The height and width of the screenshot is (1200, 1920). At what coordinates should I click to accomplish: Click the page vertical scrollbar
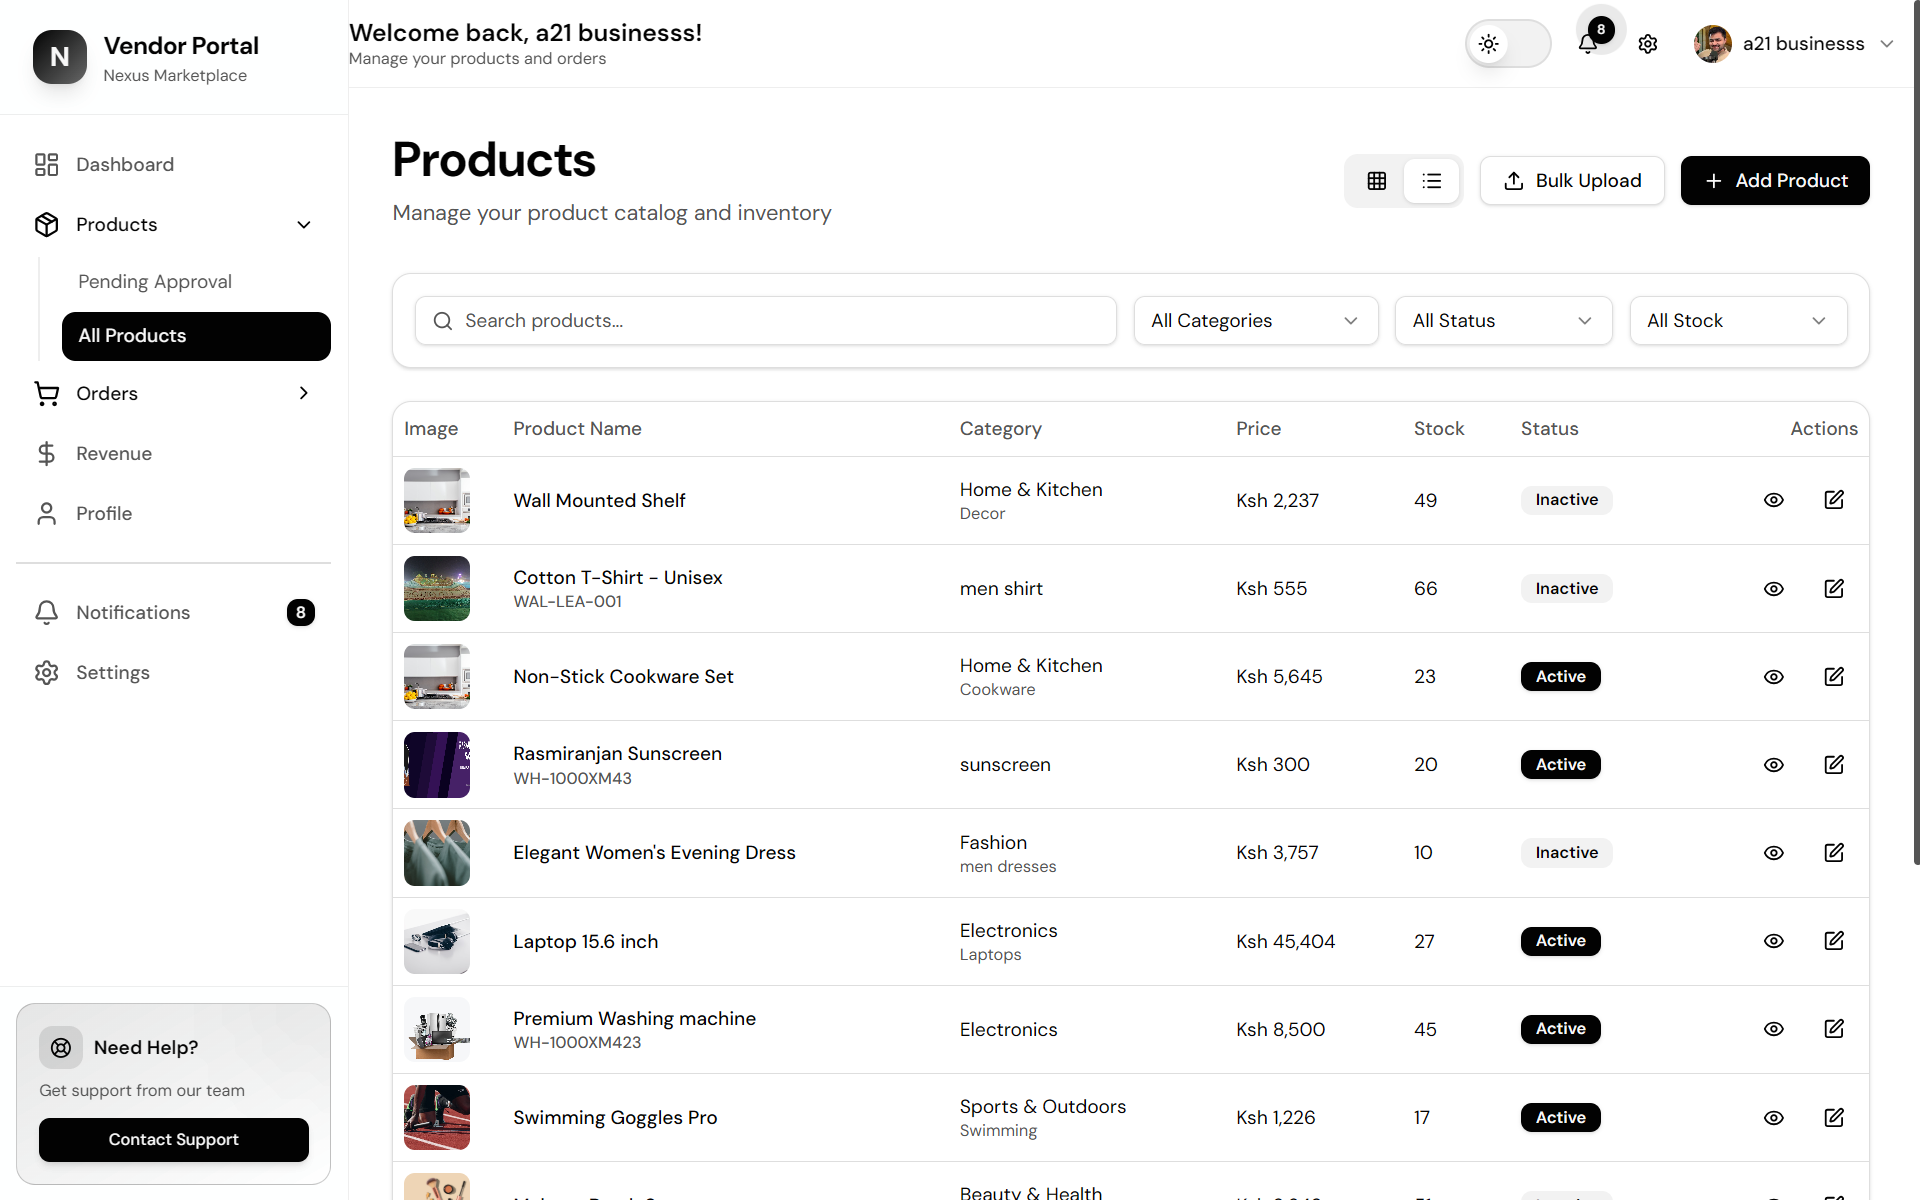(1916, 432)
